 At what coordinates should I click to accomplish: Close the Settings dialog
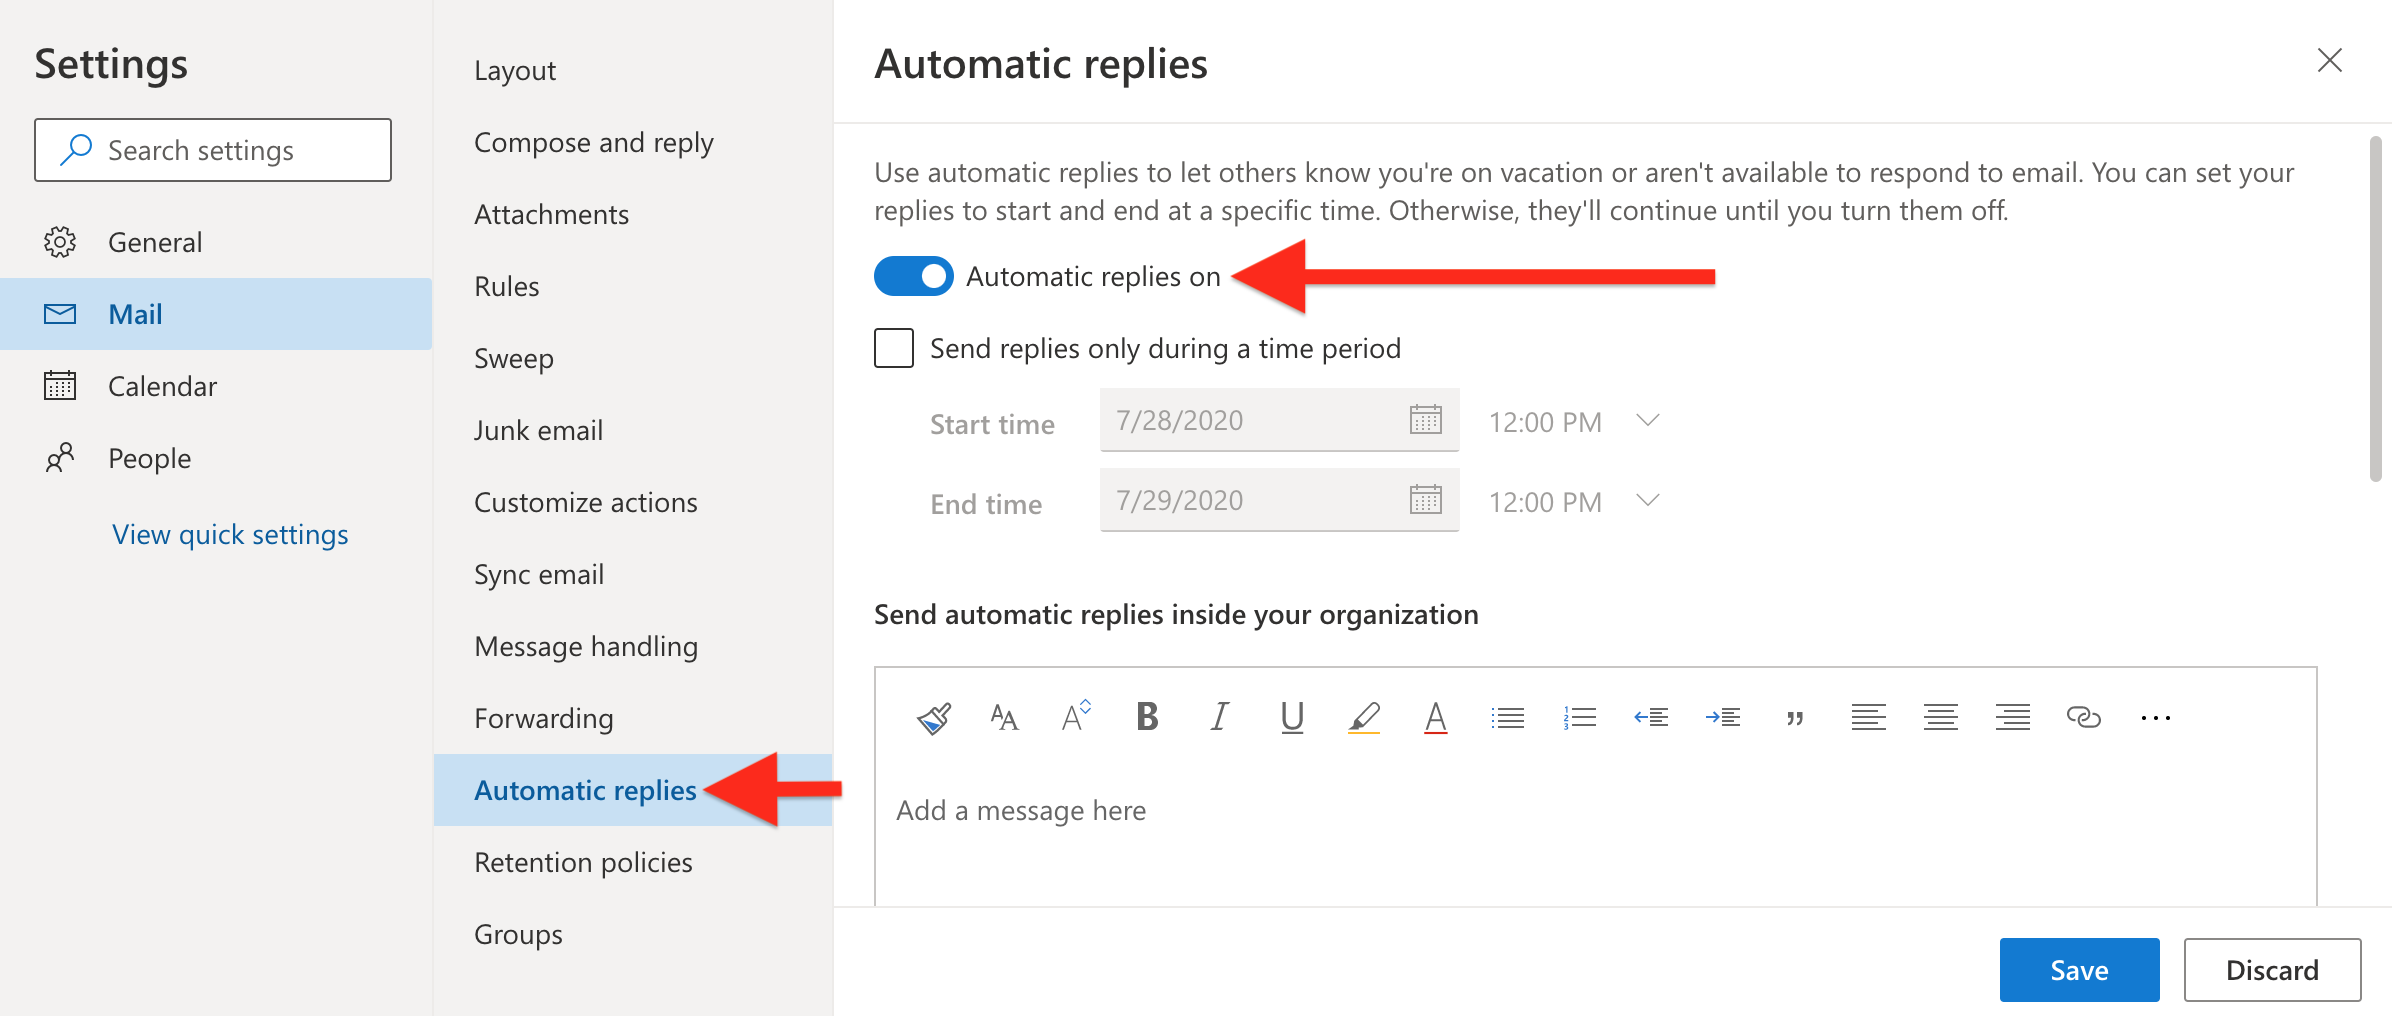tap(2329, 60)
